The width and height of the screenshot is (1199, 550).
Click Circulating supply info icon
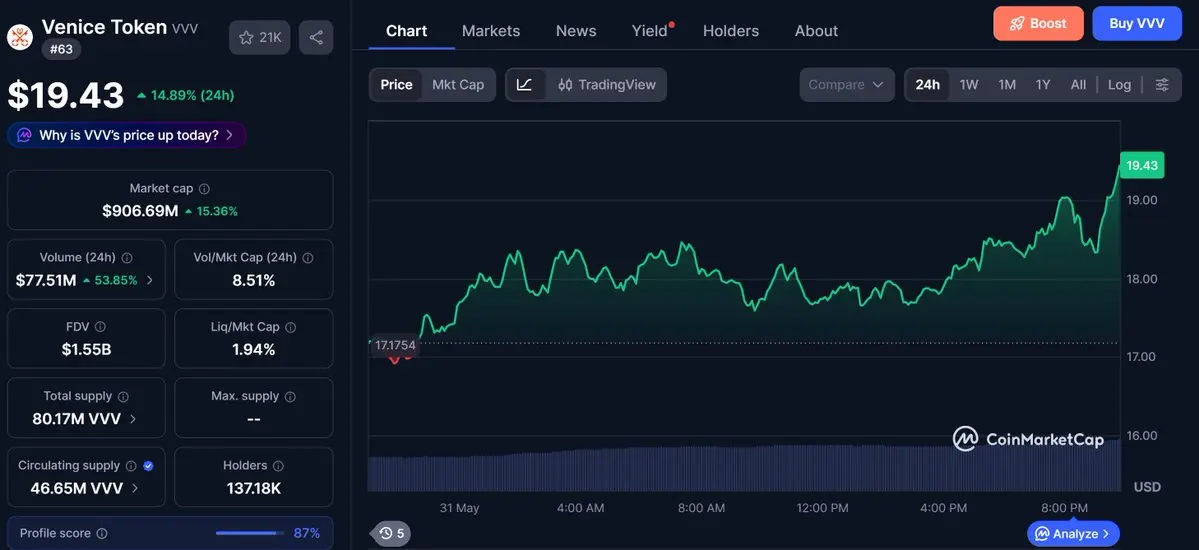[x=131, y=466]
